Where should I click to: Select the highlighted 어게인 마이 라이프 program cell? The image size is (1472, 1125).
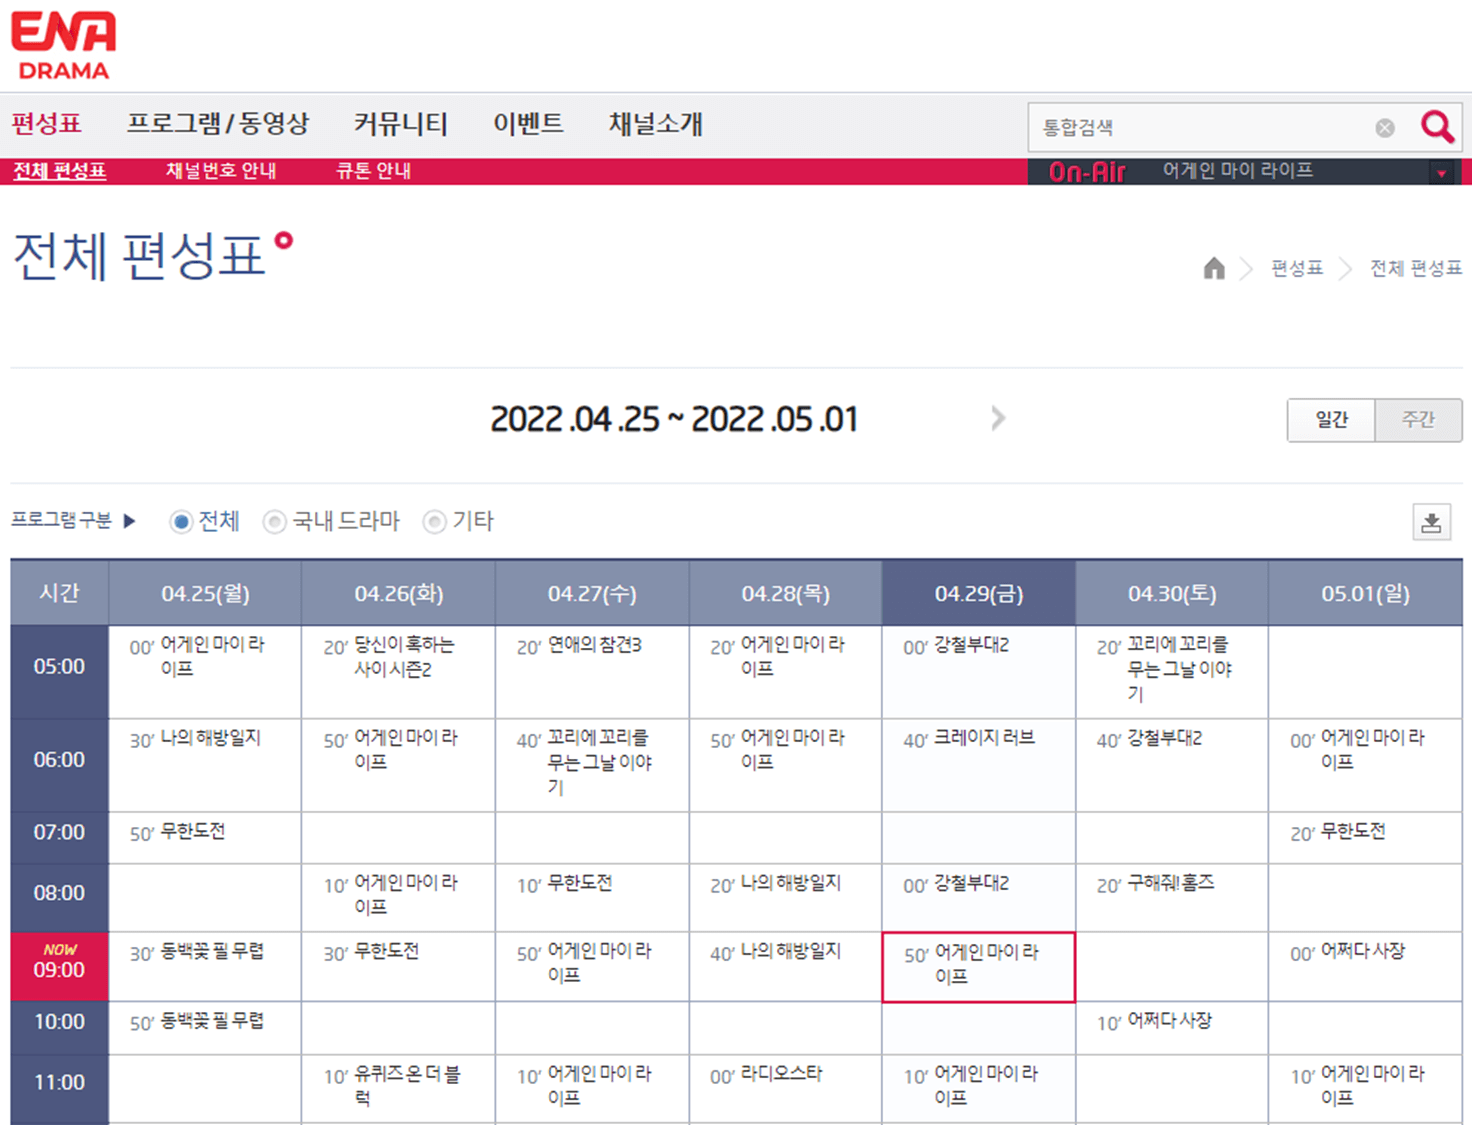click(x=978, y=966)
